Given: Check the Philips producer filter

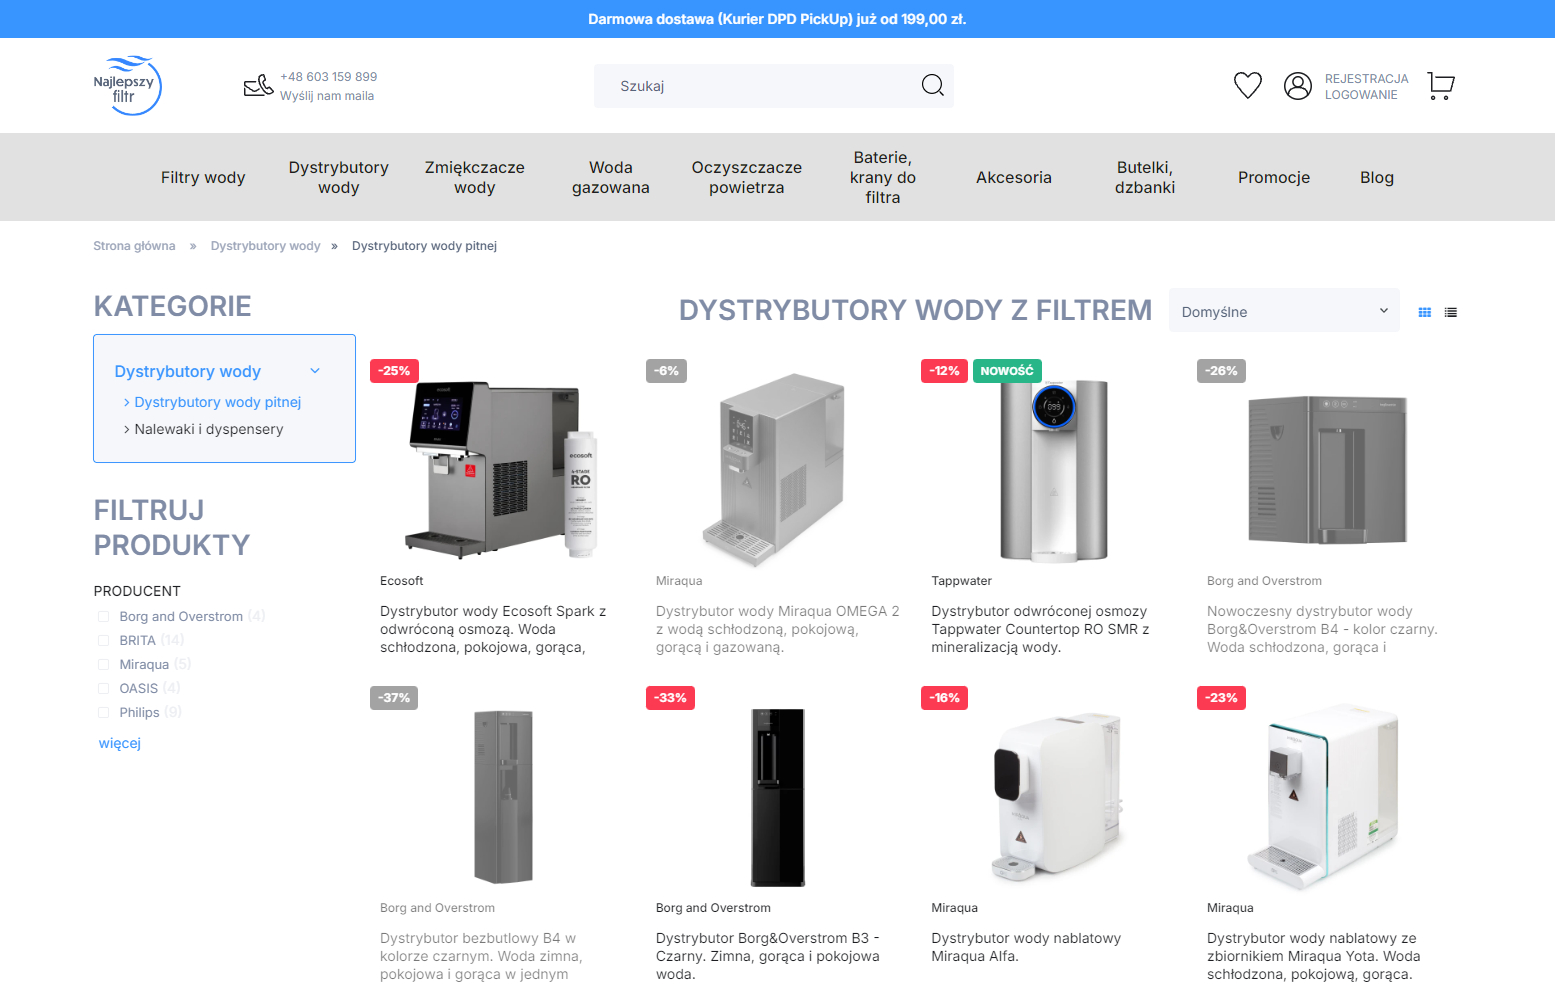Looking at the screenshot, I should pos(103,713).
